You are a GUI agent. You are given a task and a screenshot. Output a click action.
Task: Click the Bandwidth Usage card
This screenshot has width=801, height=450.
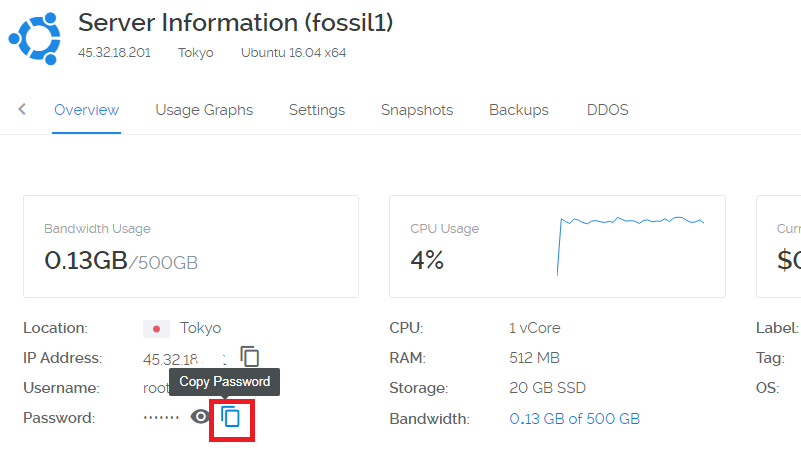[190, 246]
